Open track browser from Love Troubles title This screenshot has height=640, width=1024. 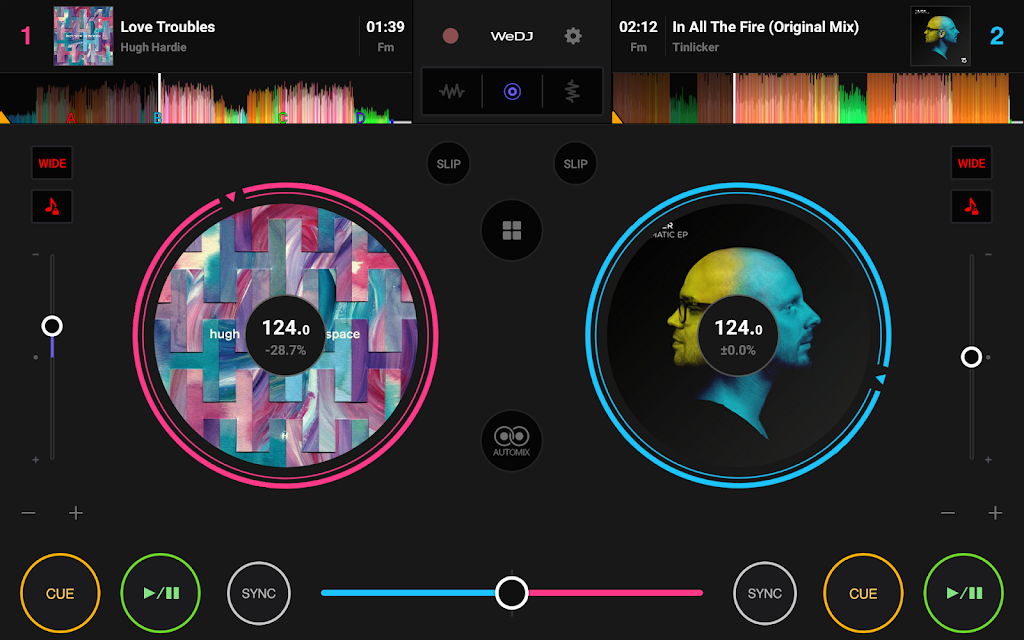[x=167, y=27]
